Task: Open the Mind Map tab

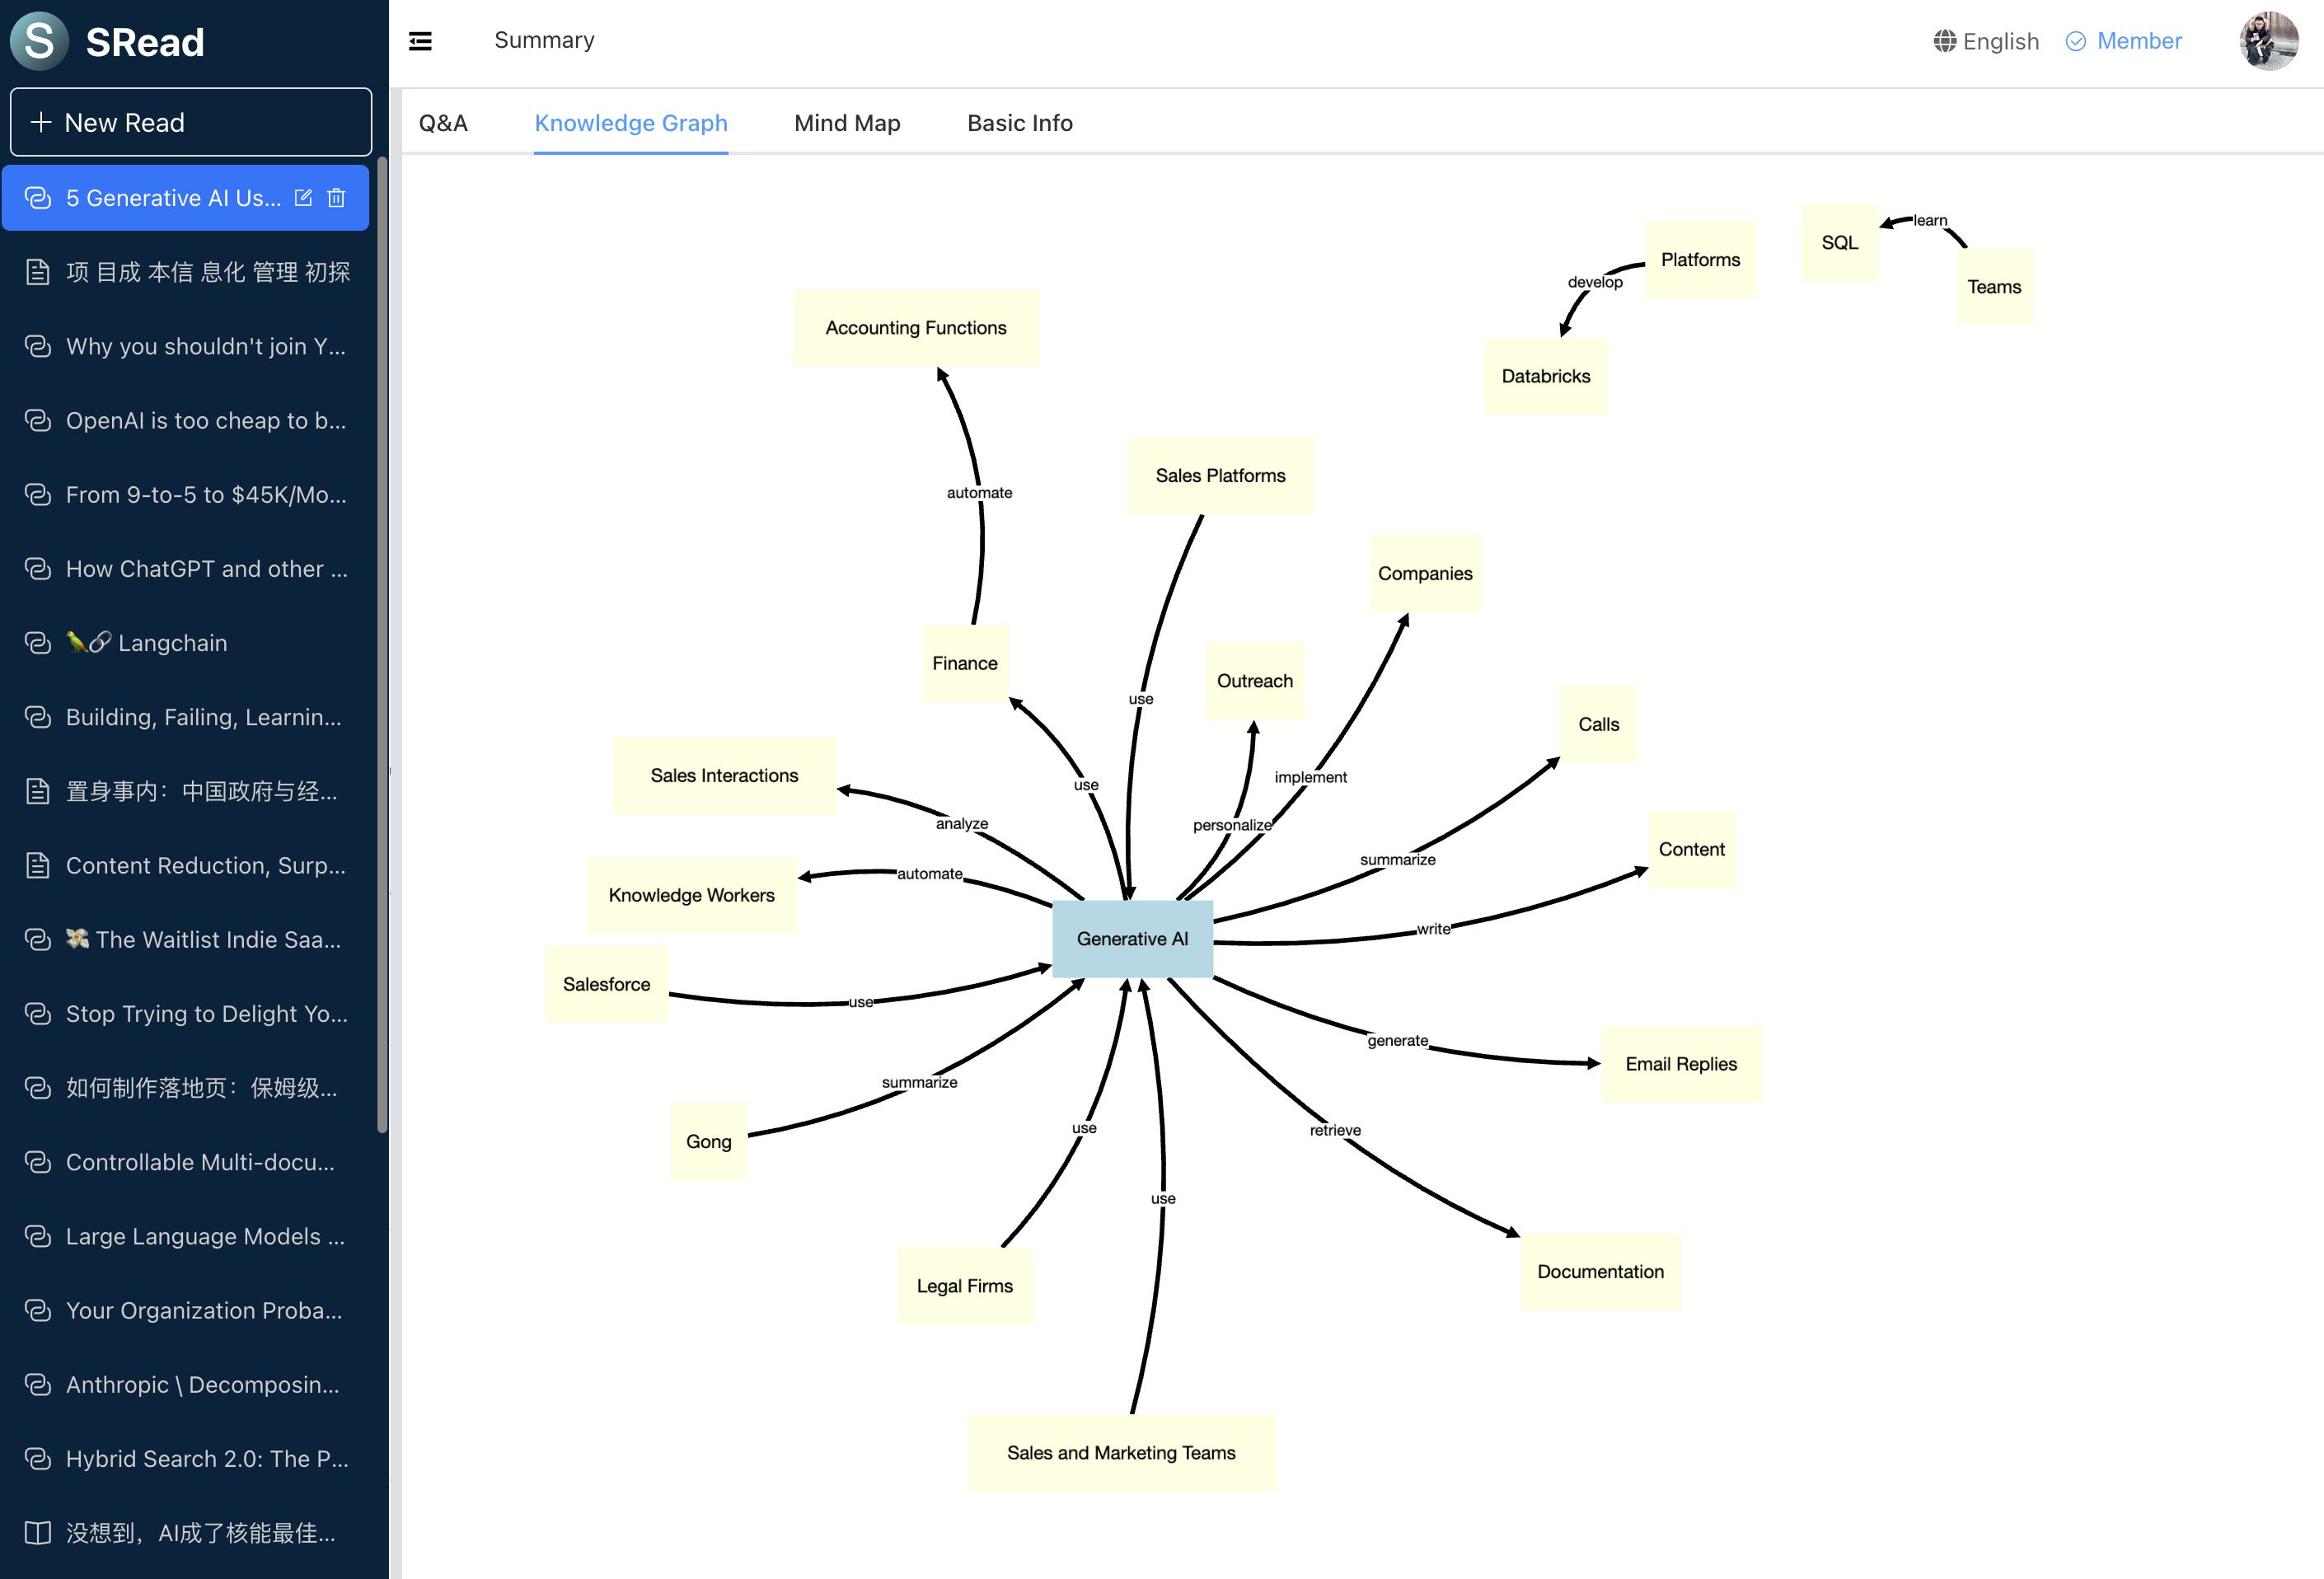Action: [847, 123]
